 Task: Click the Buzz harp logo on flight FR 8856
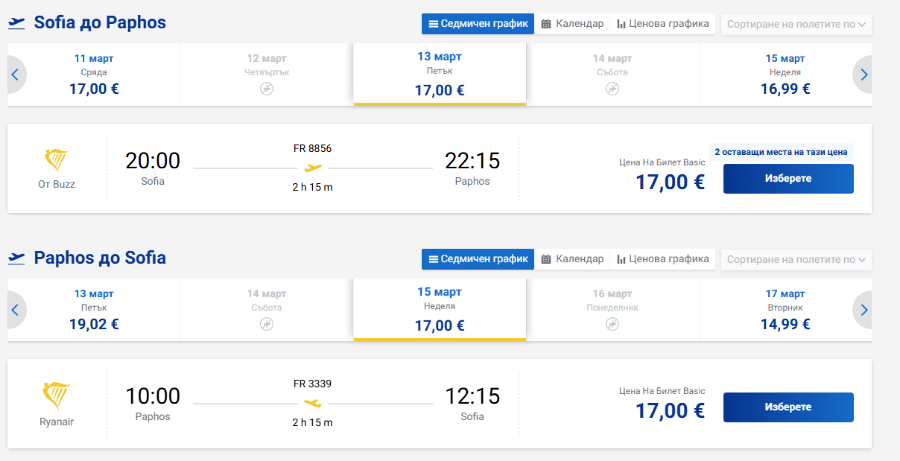56,161
